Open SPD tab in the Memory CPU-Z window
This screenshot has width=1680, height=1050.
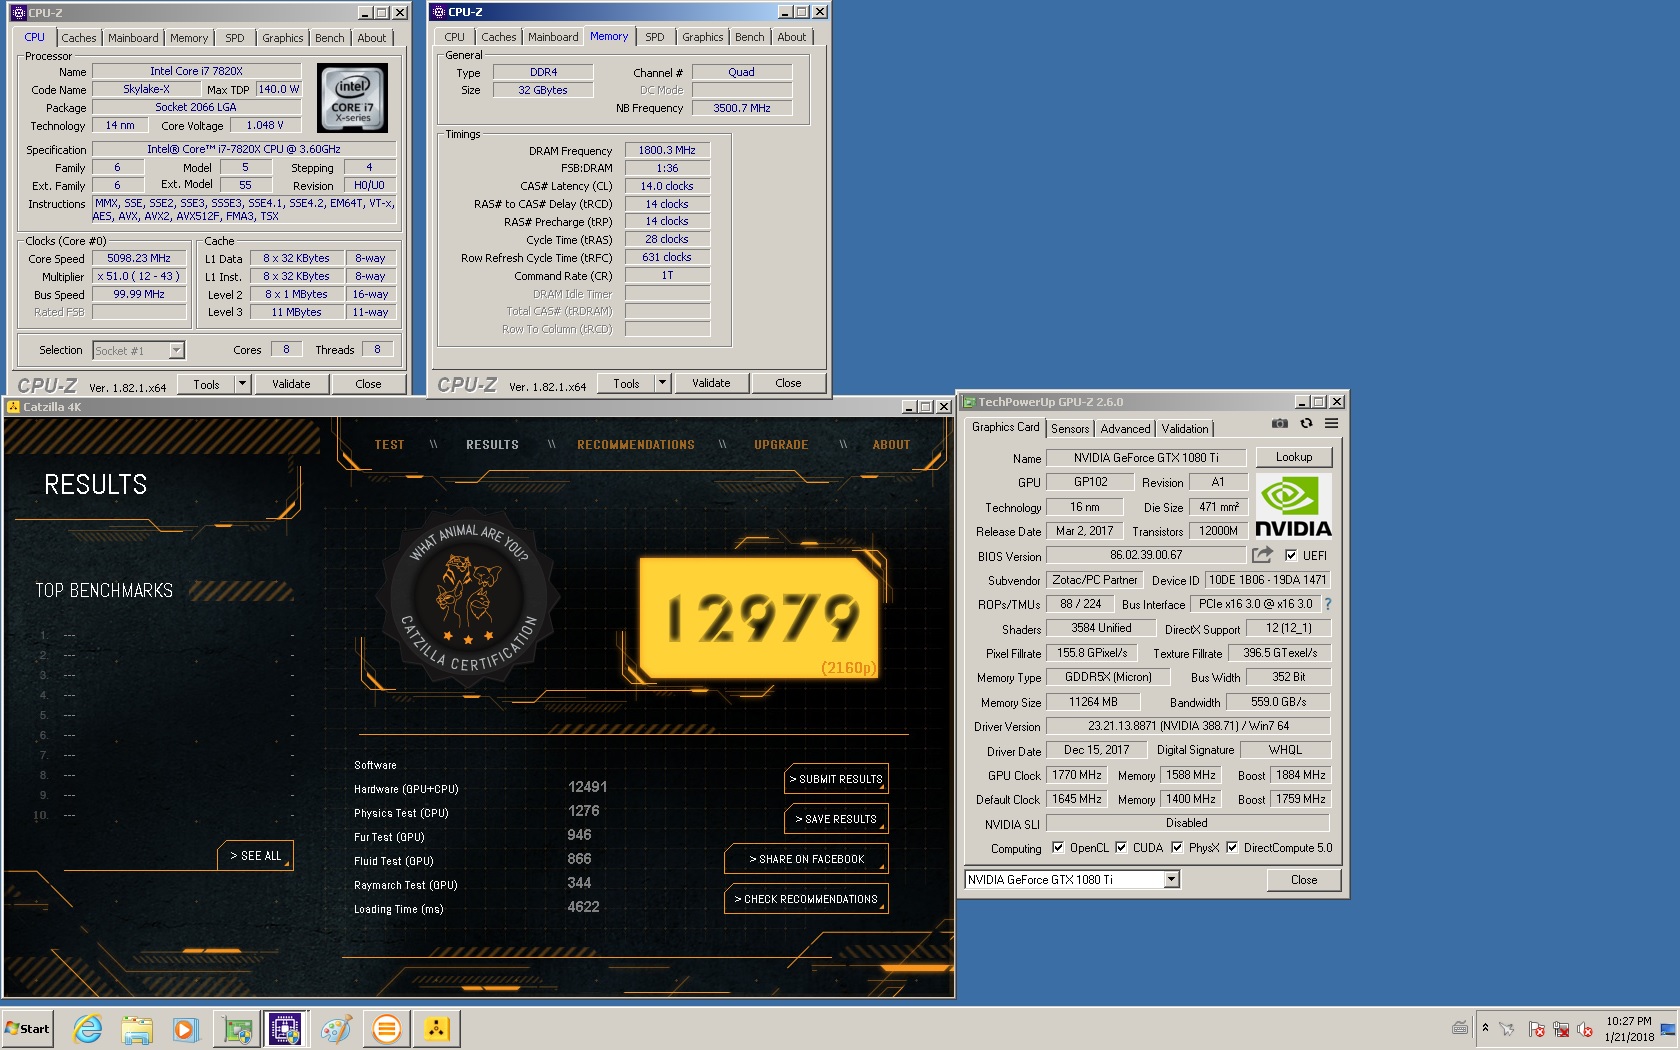point(655,37)
